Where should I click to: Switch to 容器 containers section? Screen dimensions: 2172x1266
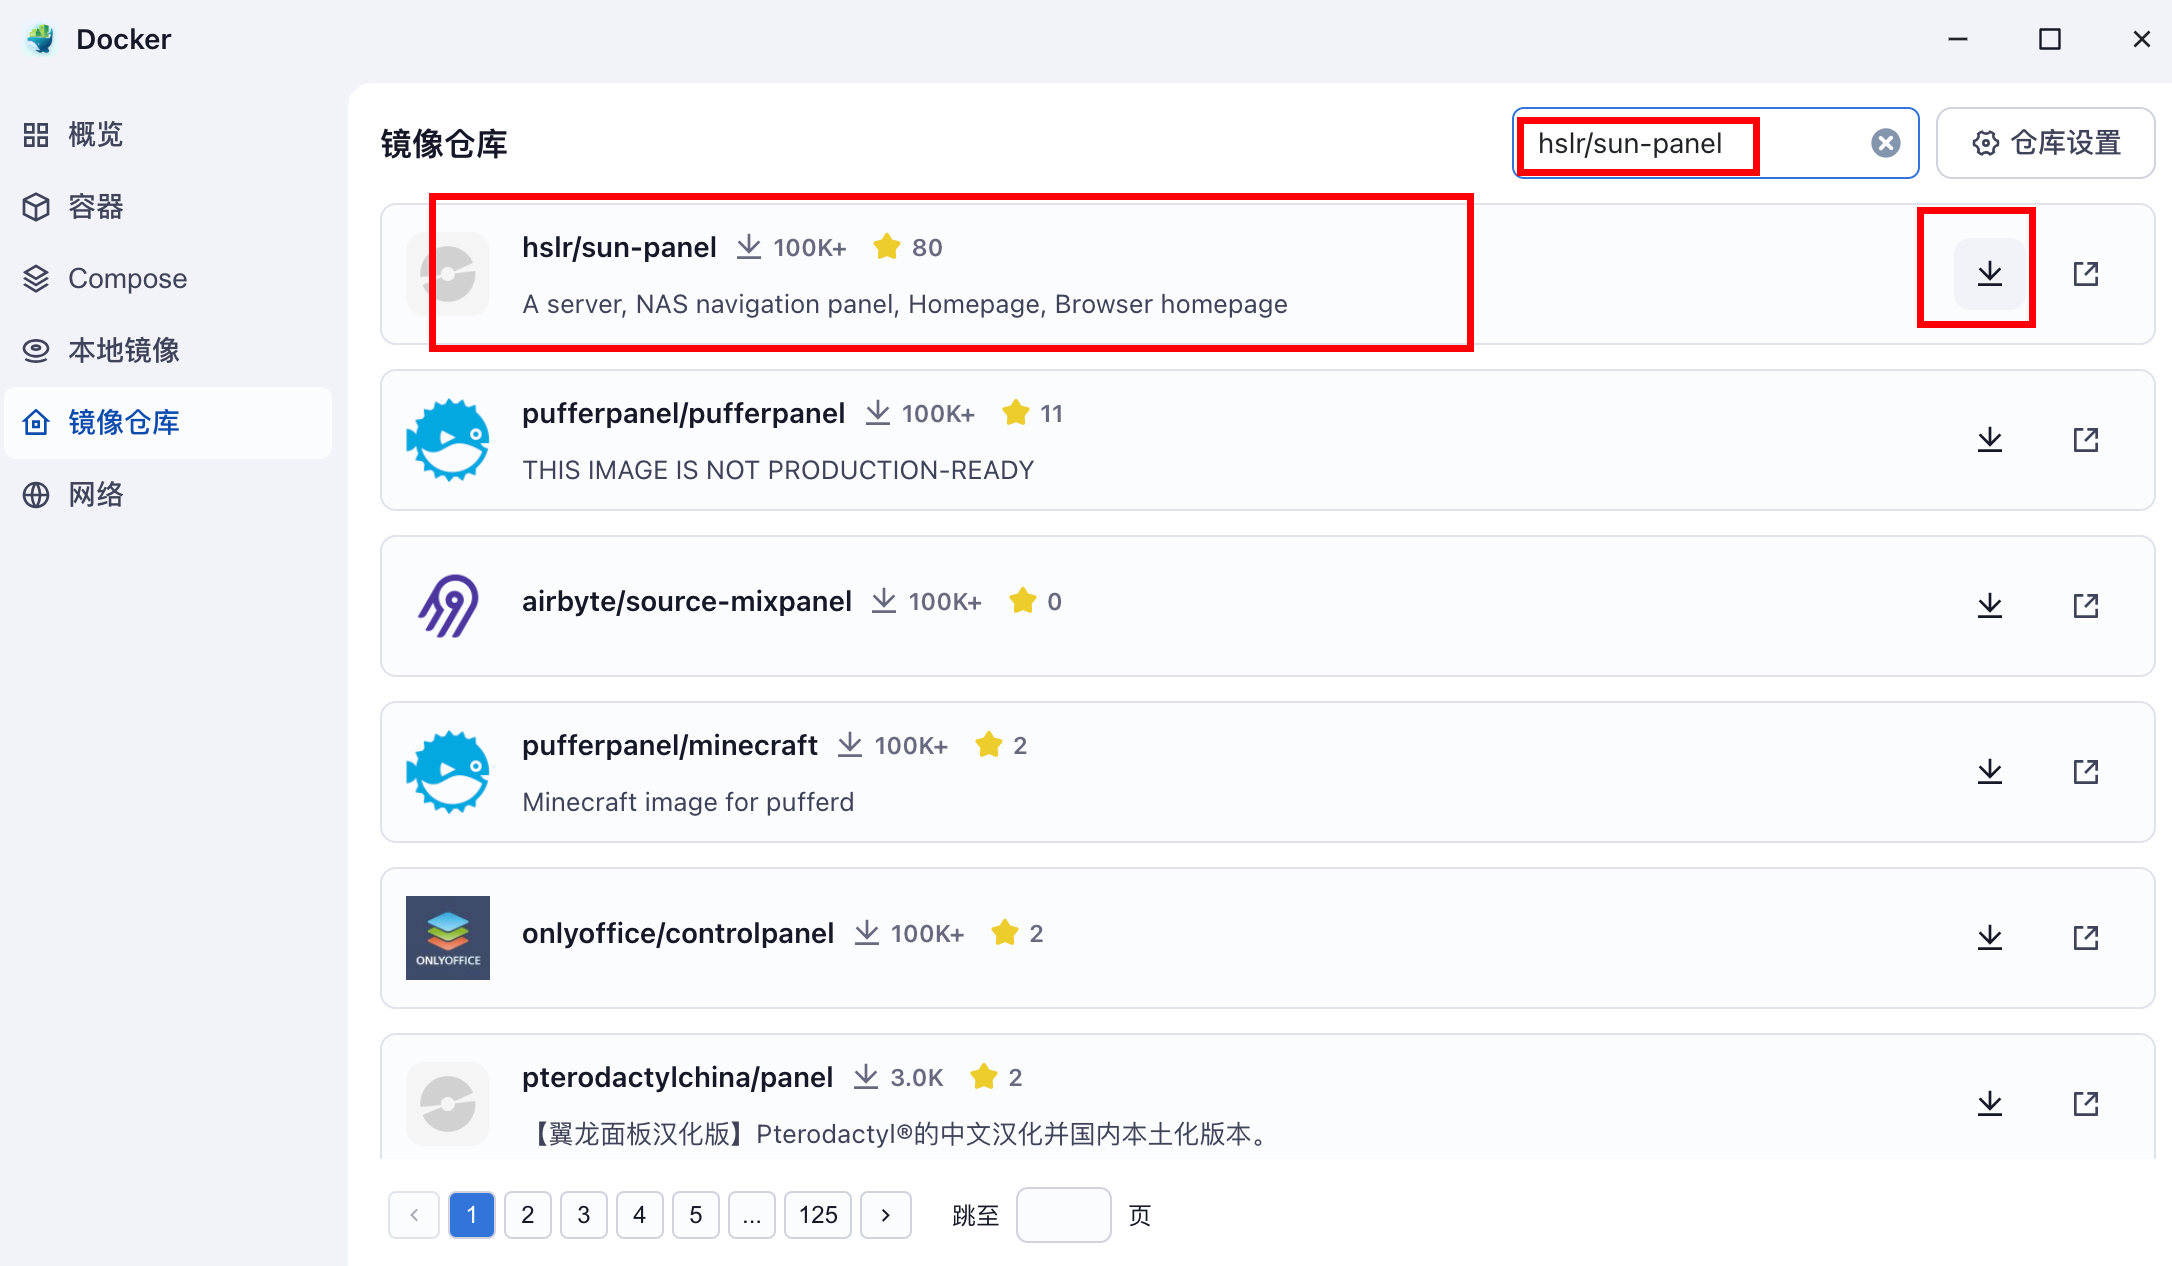95,206
